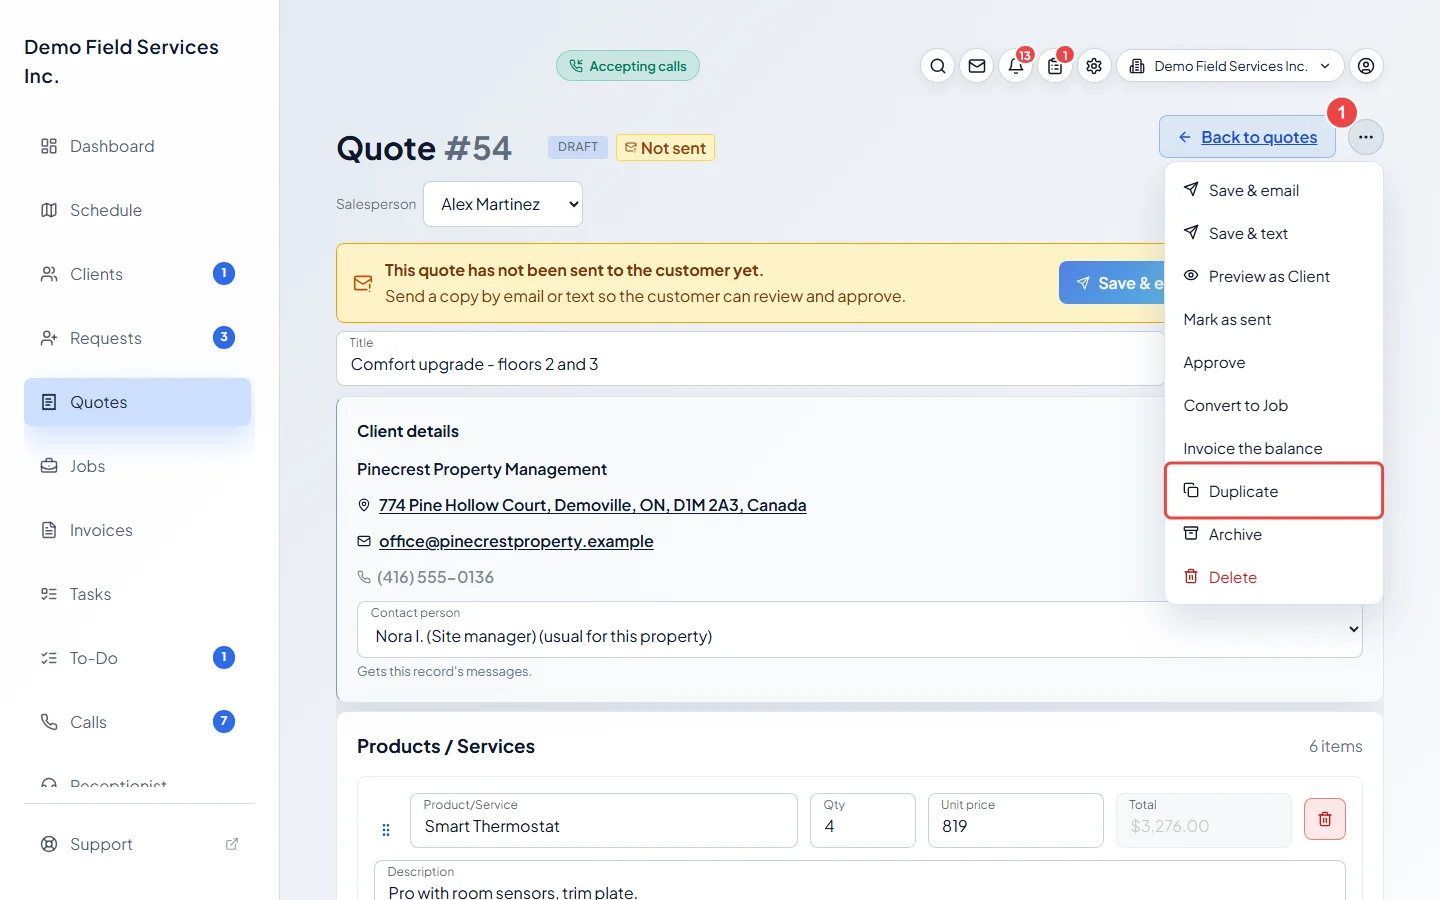
Task: Click the Qty field for Smart Thermostat
Action: pos(863,820)
